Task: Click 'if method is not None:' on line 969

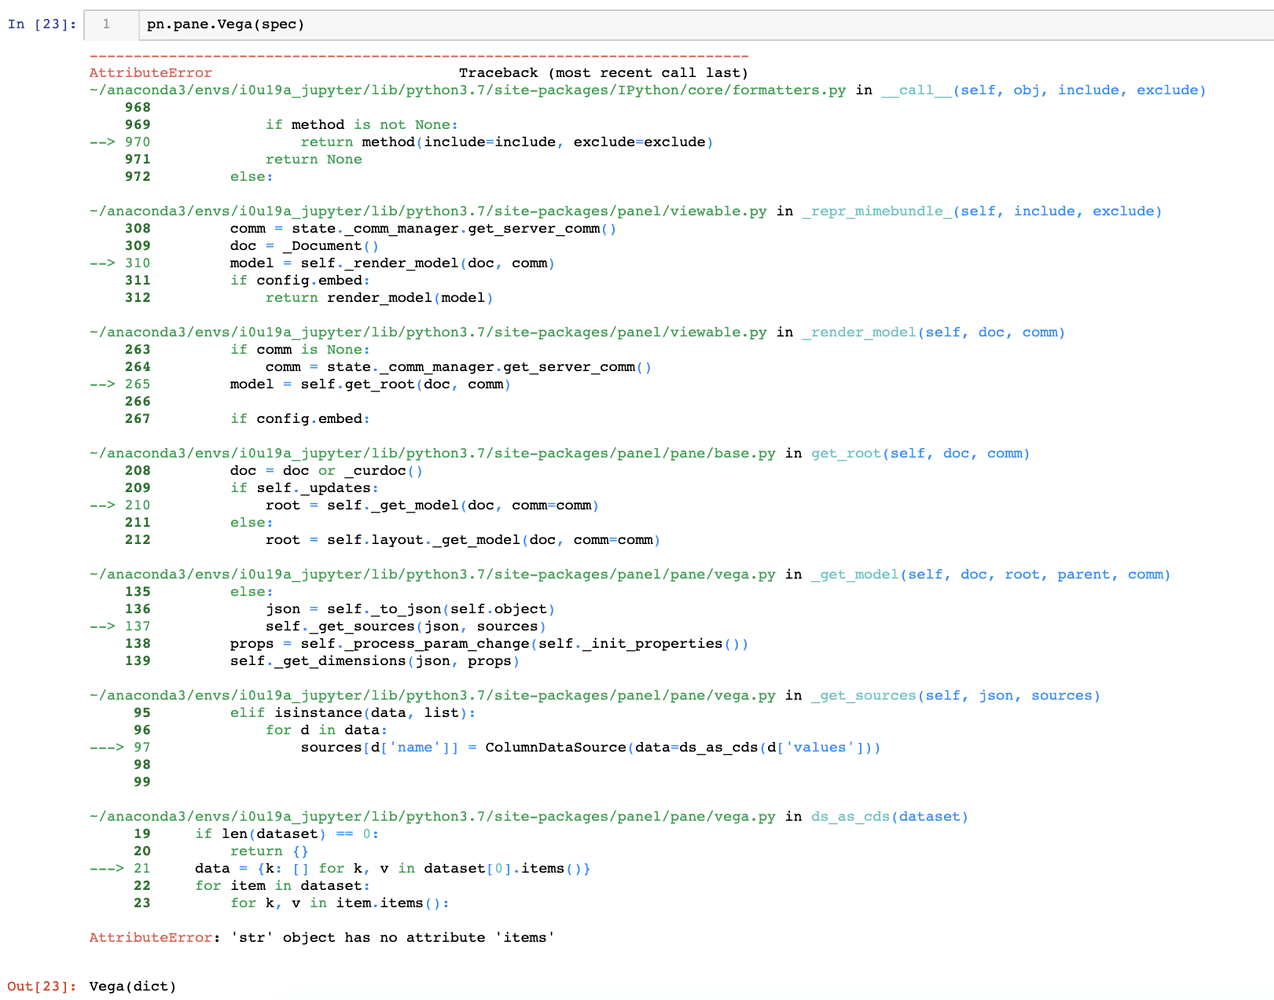Action: (x=361, y=125)
